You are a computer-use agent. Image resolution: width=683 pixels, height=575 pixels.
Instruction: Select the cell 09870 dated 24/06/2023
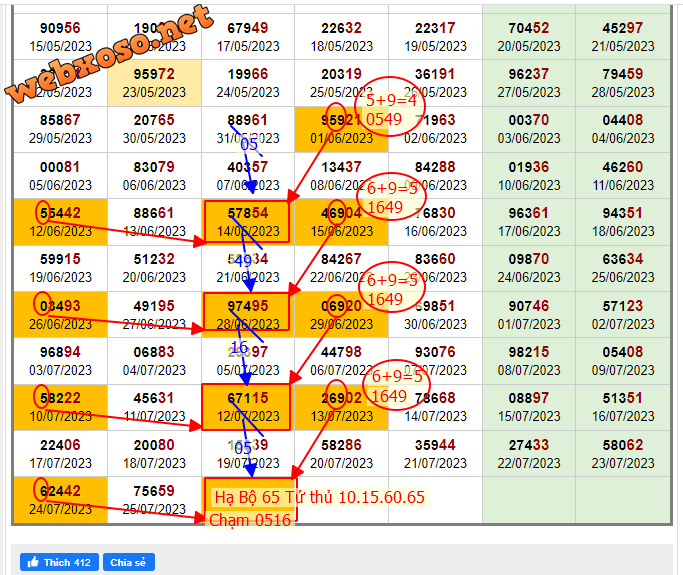click(x=529, y=268)
